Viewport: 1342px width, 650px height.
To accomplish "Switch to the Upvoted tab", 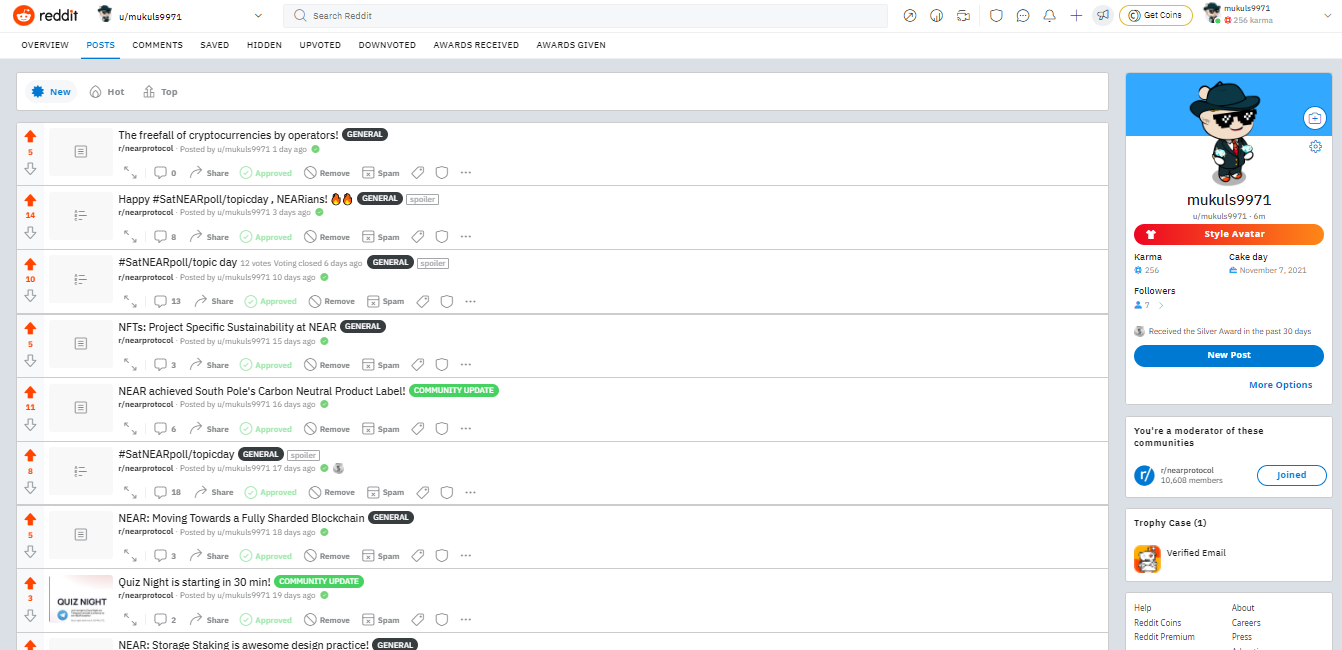I will [320, 45].
